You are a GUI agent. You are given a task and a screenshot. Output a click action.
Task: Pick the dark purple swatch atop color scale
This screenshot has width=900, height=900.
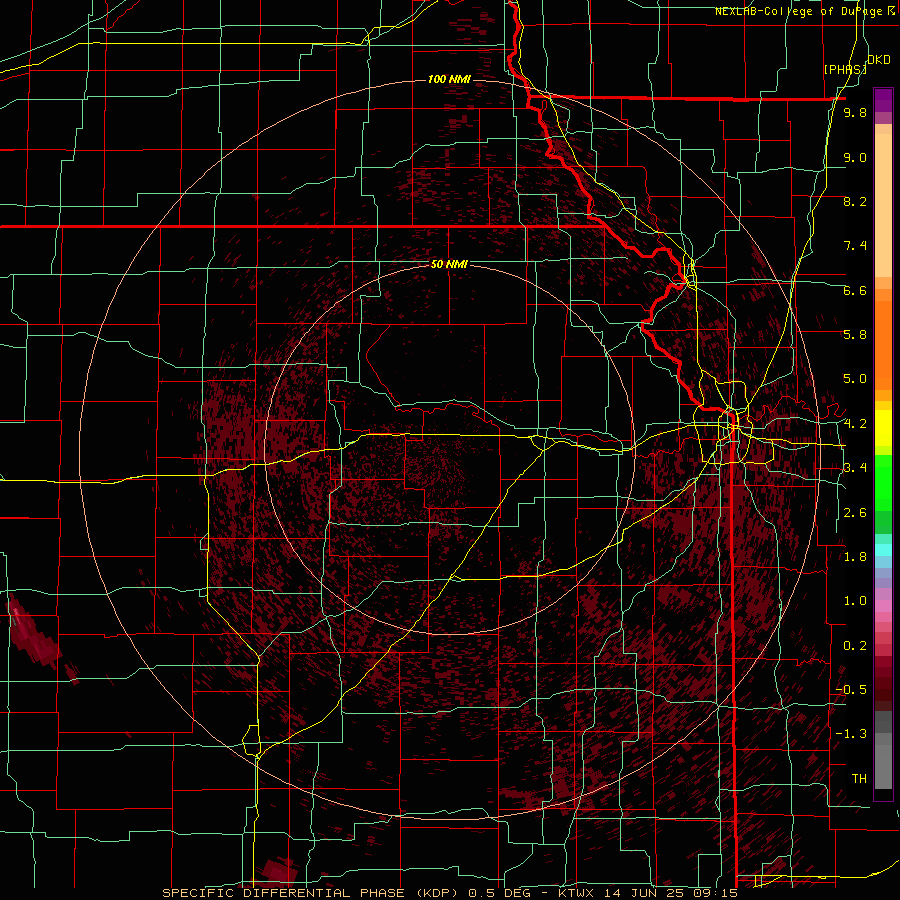point(883,100)
